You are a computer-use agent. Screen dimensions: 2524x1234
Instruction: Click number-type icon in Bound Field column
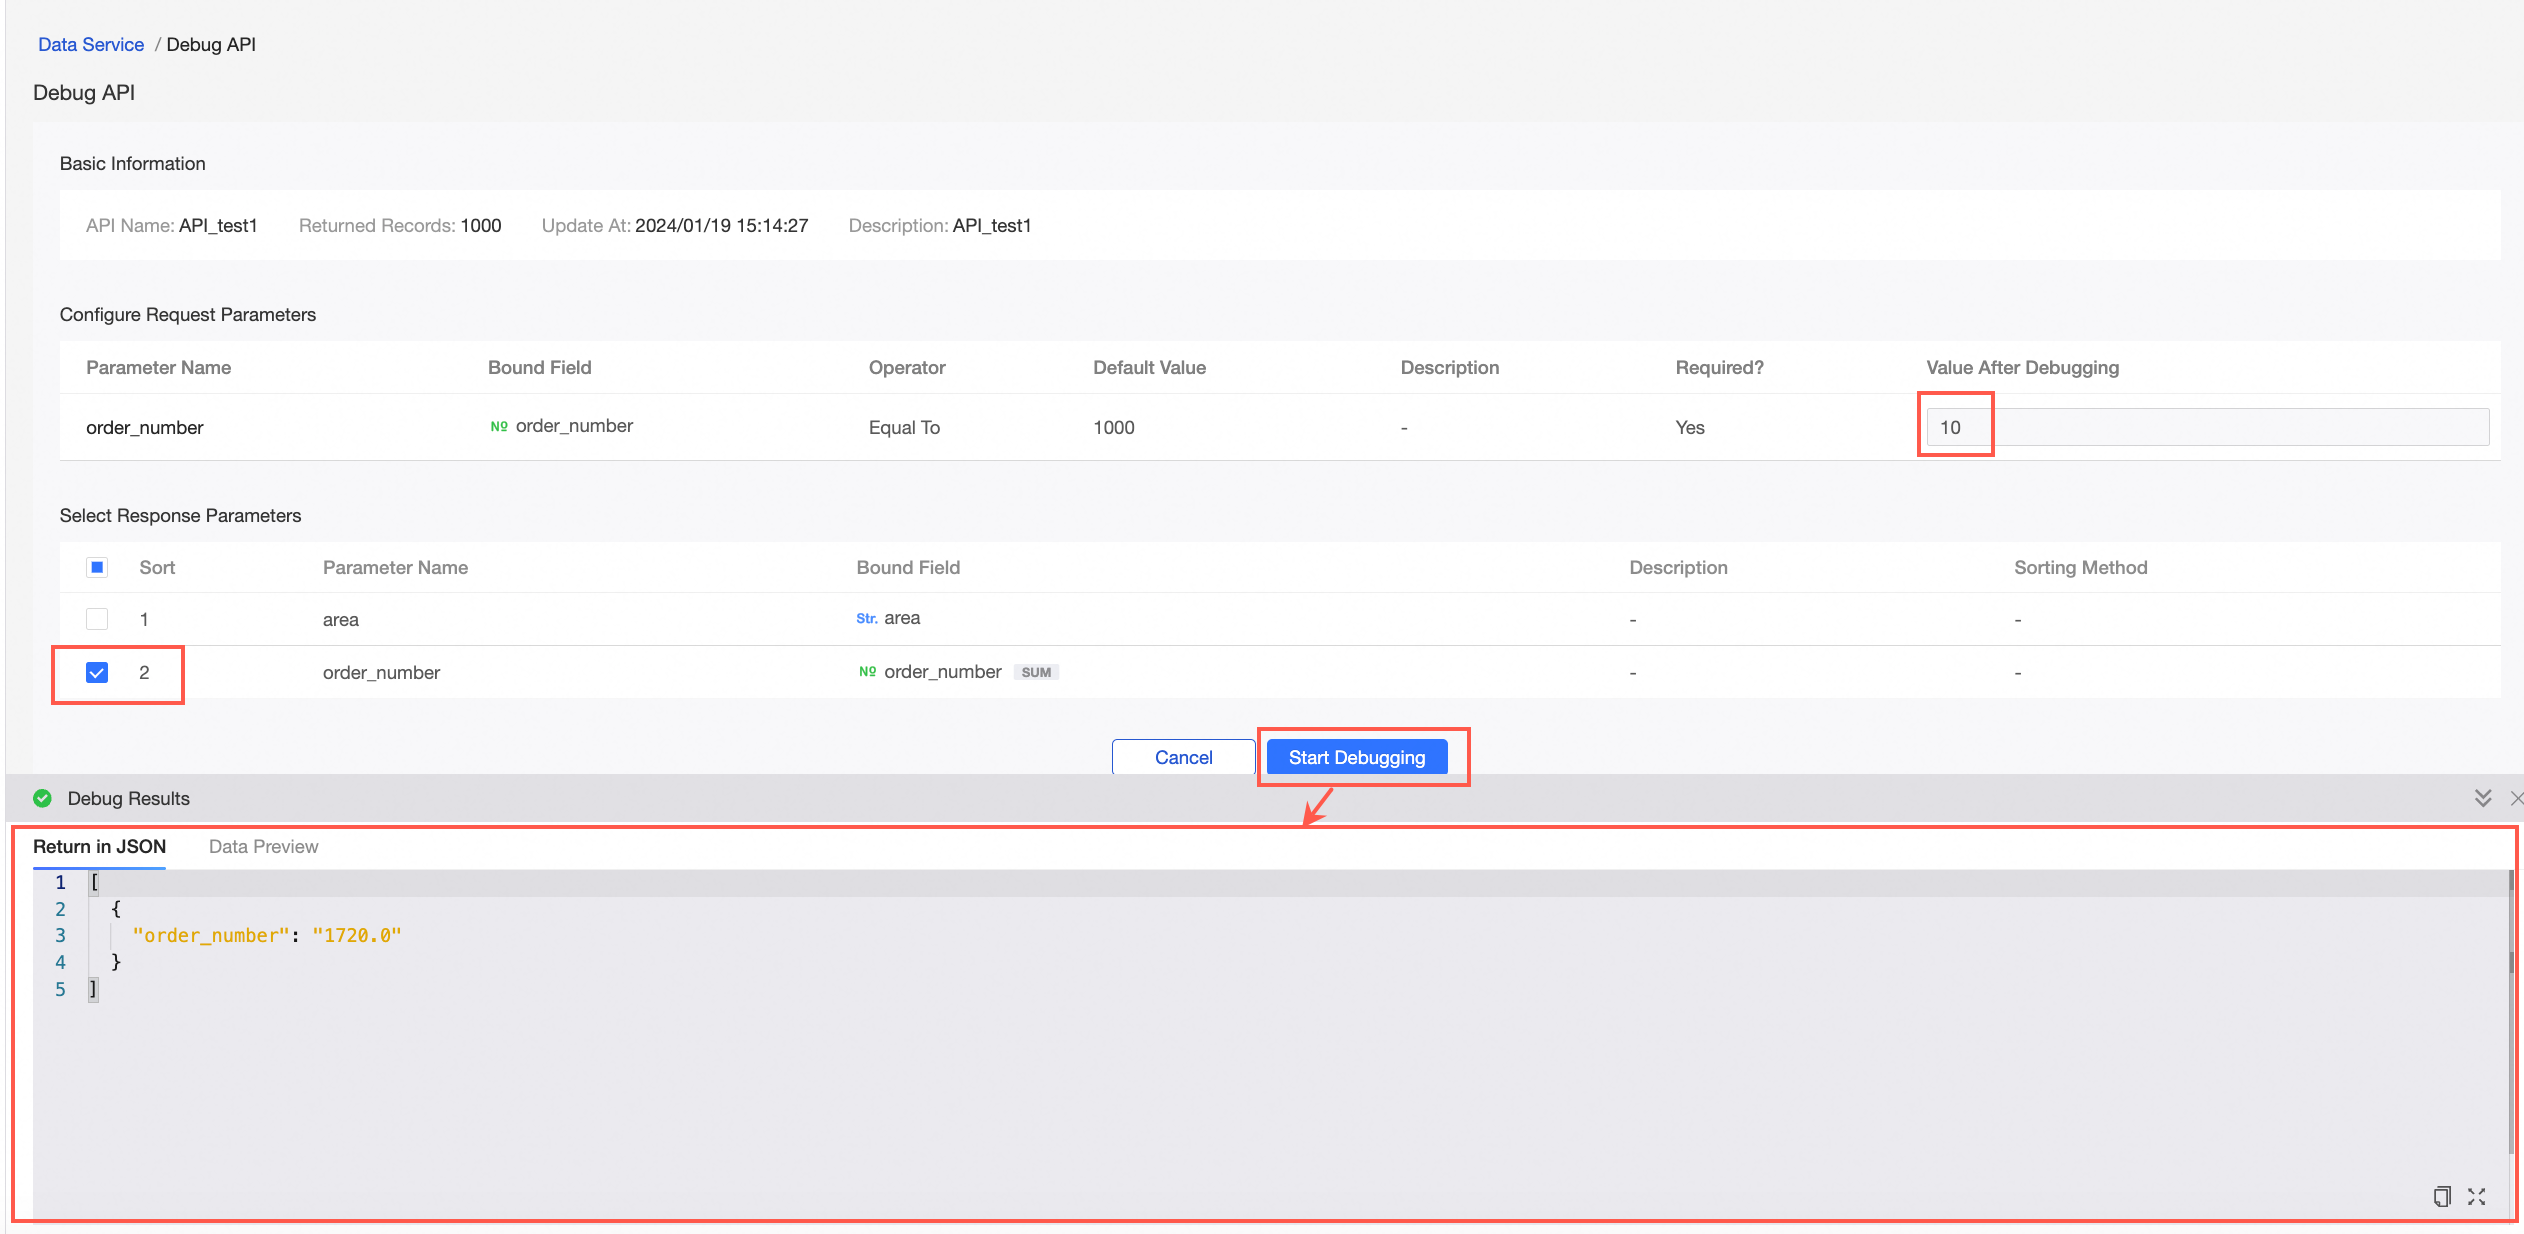point(498,426)
